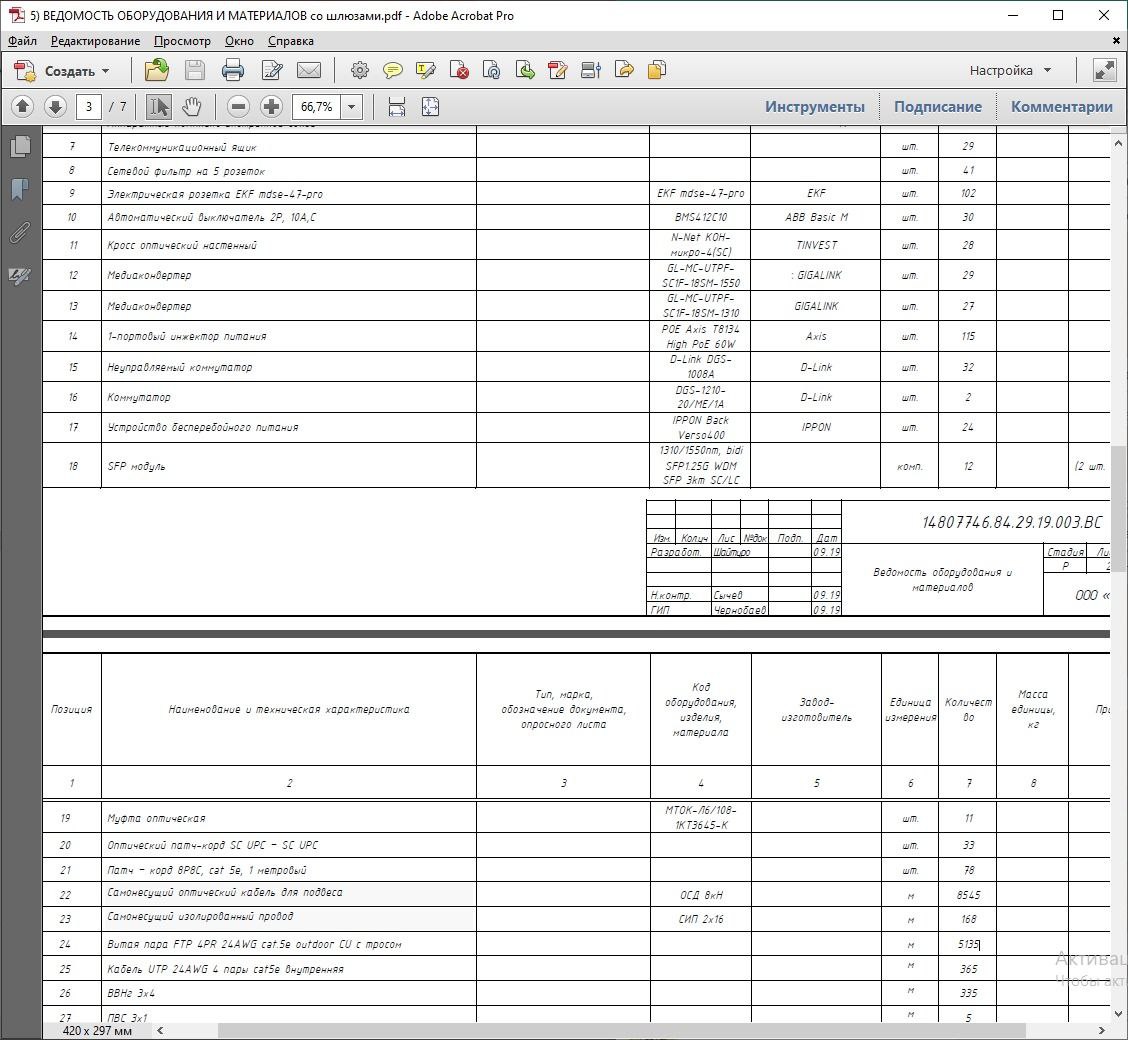The image size is (1128, 1040).
Task: Activate the hand pan tool
Action: coord(191,107)
